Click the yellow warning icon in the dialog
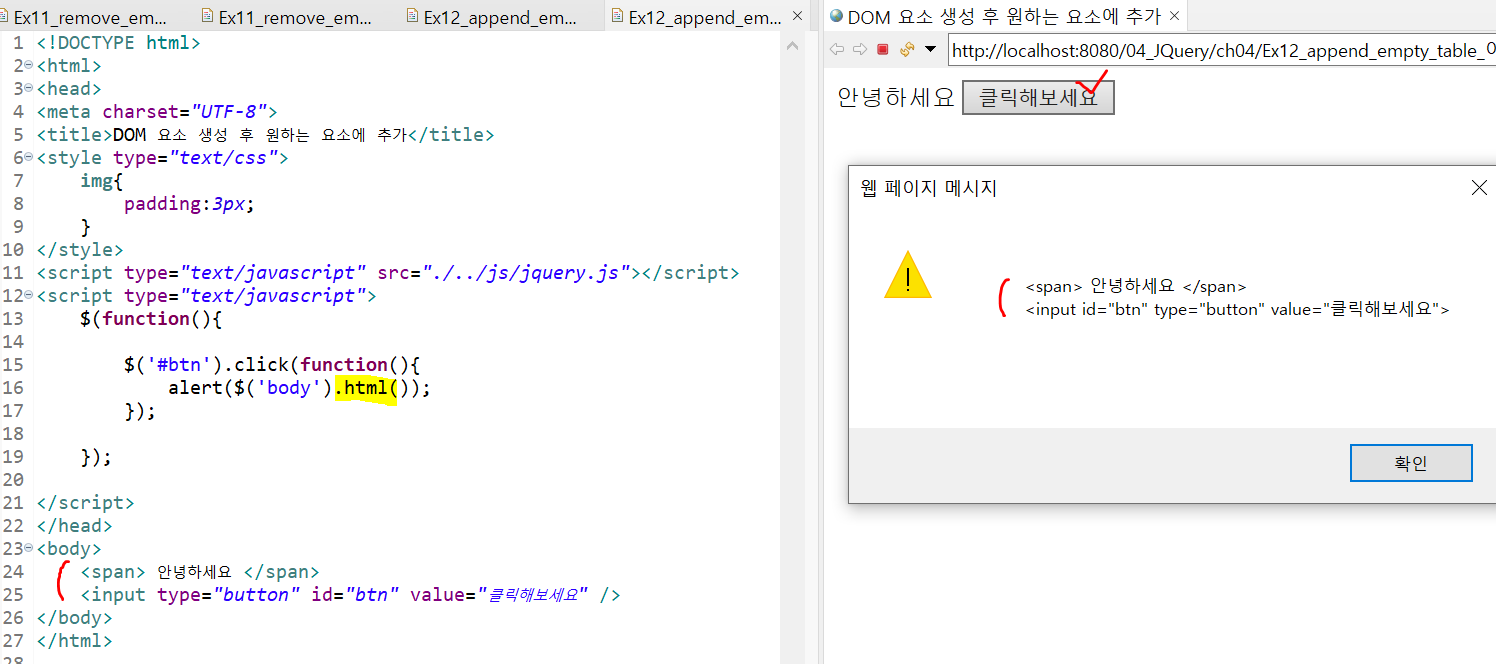The width and height of the screenshot is (1496, 664). (908, 275)
